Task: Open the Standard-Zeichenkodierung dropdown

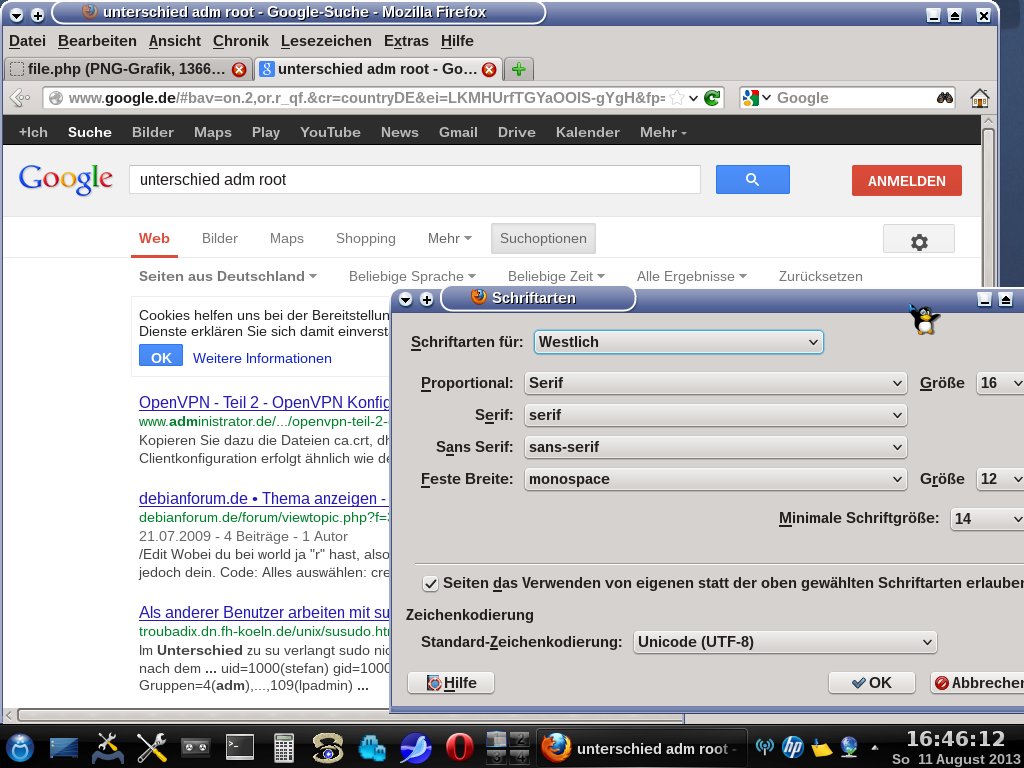Action: (785, 642)
